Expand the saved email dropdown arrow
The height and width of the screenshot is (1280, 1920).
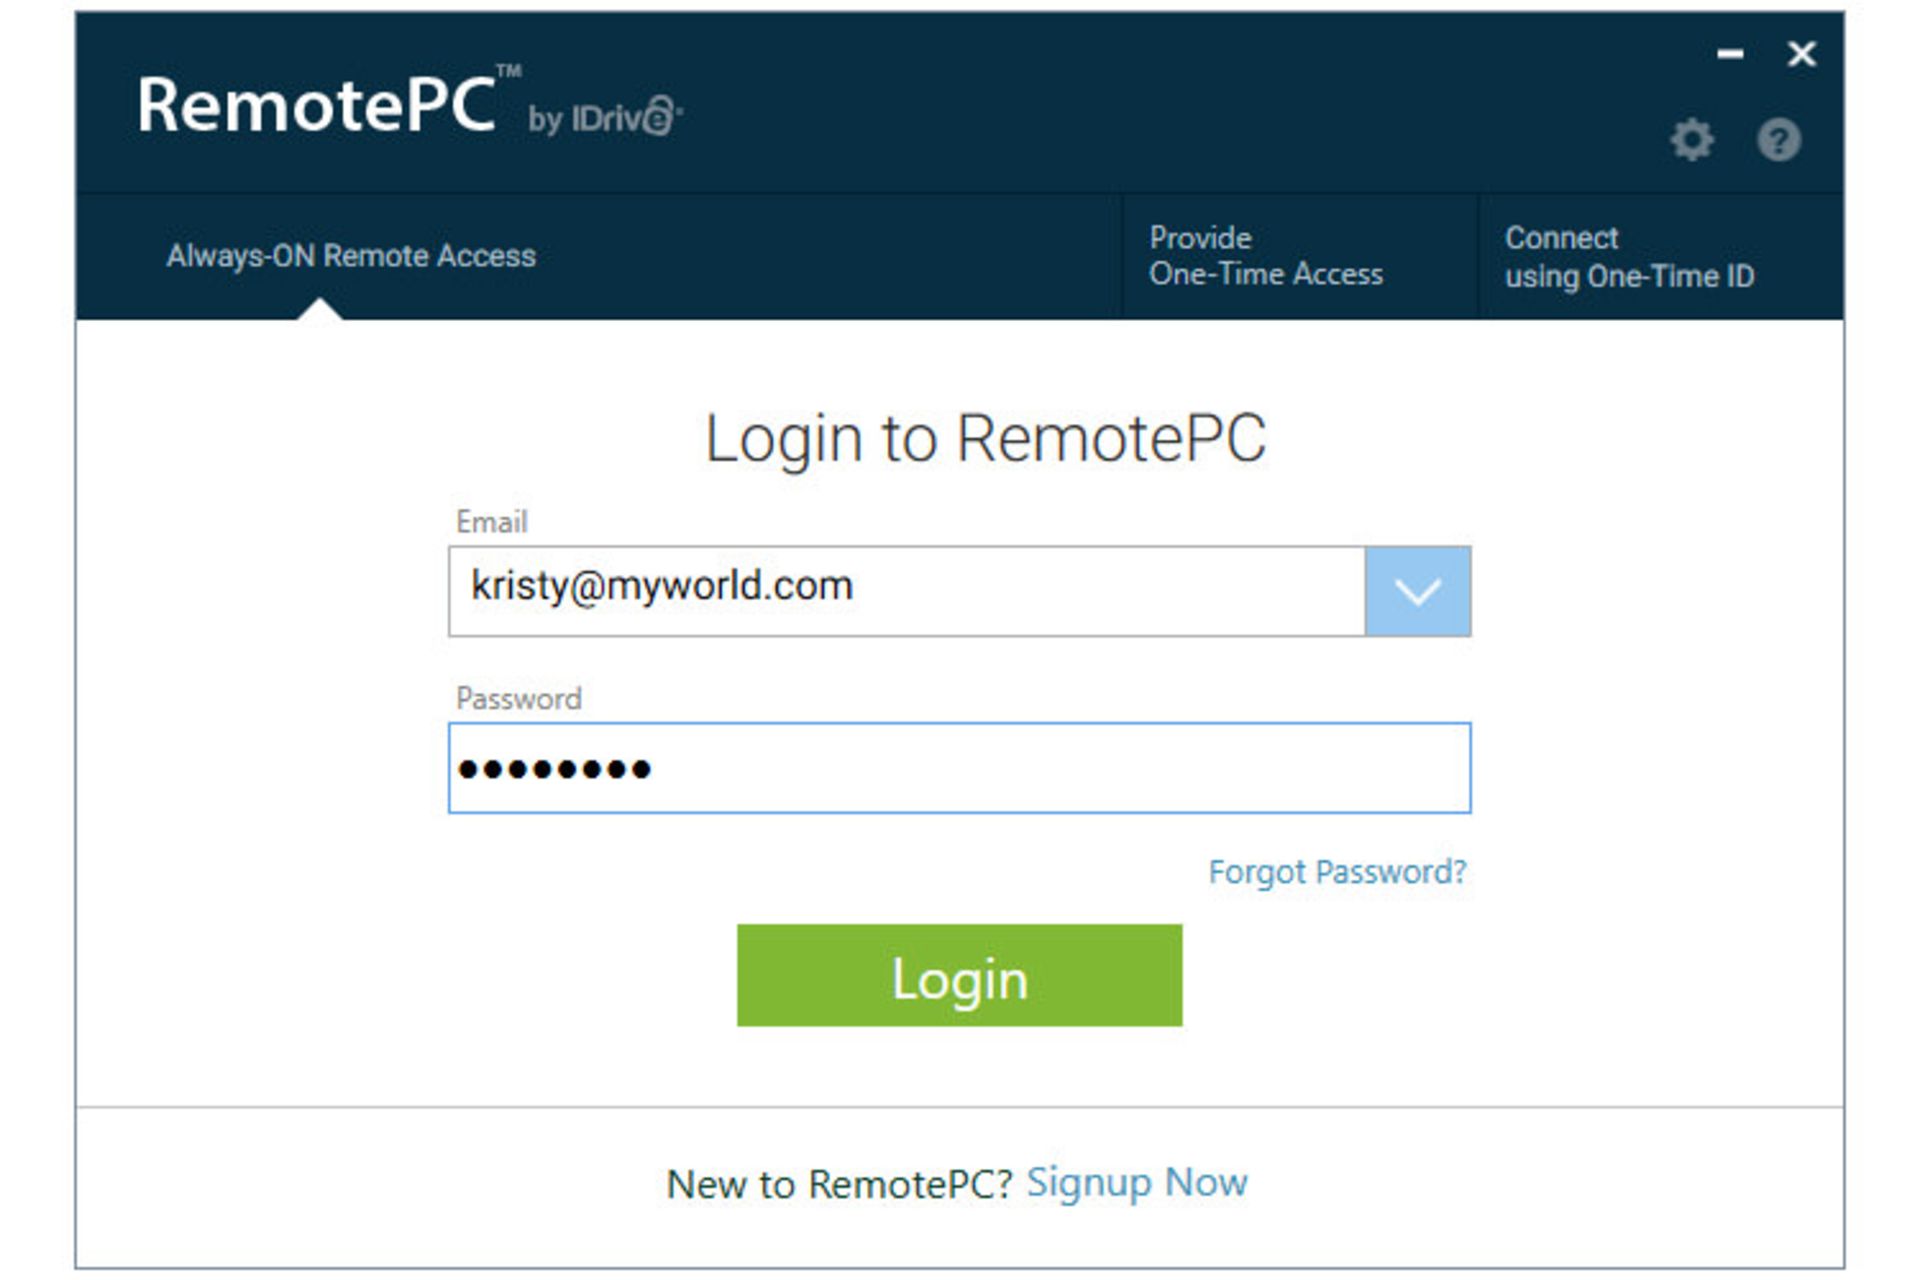click(x=1417, y=591)
